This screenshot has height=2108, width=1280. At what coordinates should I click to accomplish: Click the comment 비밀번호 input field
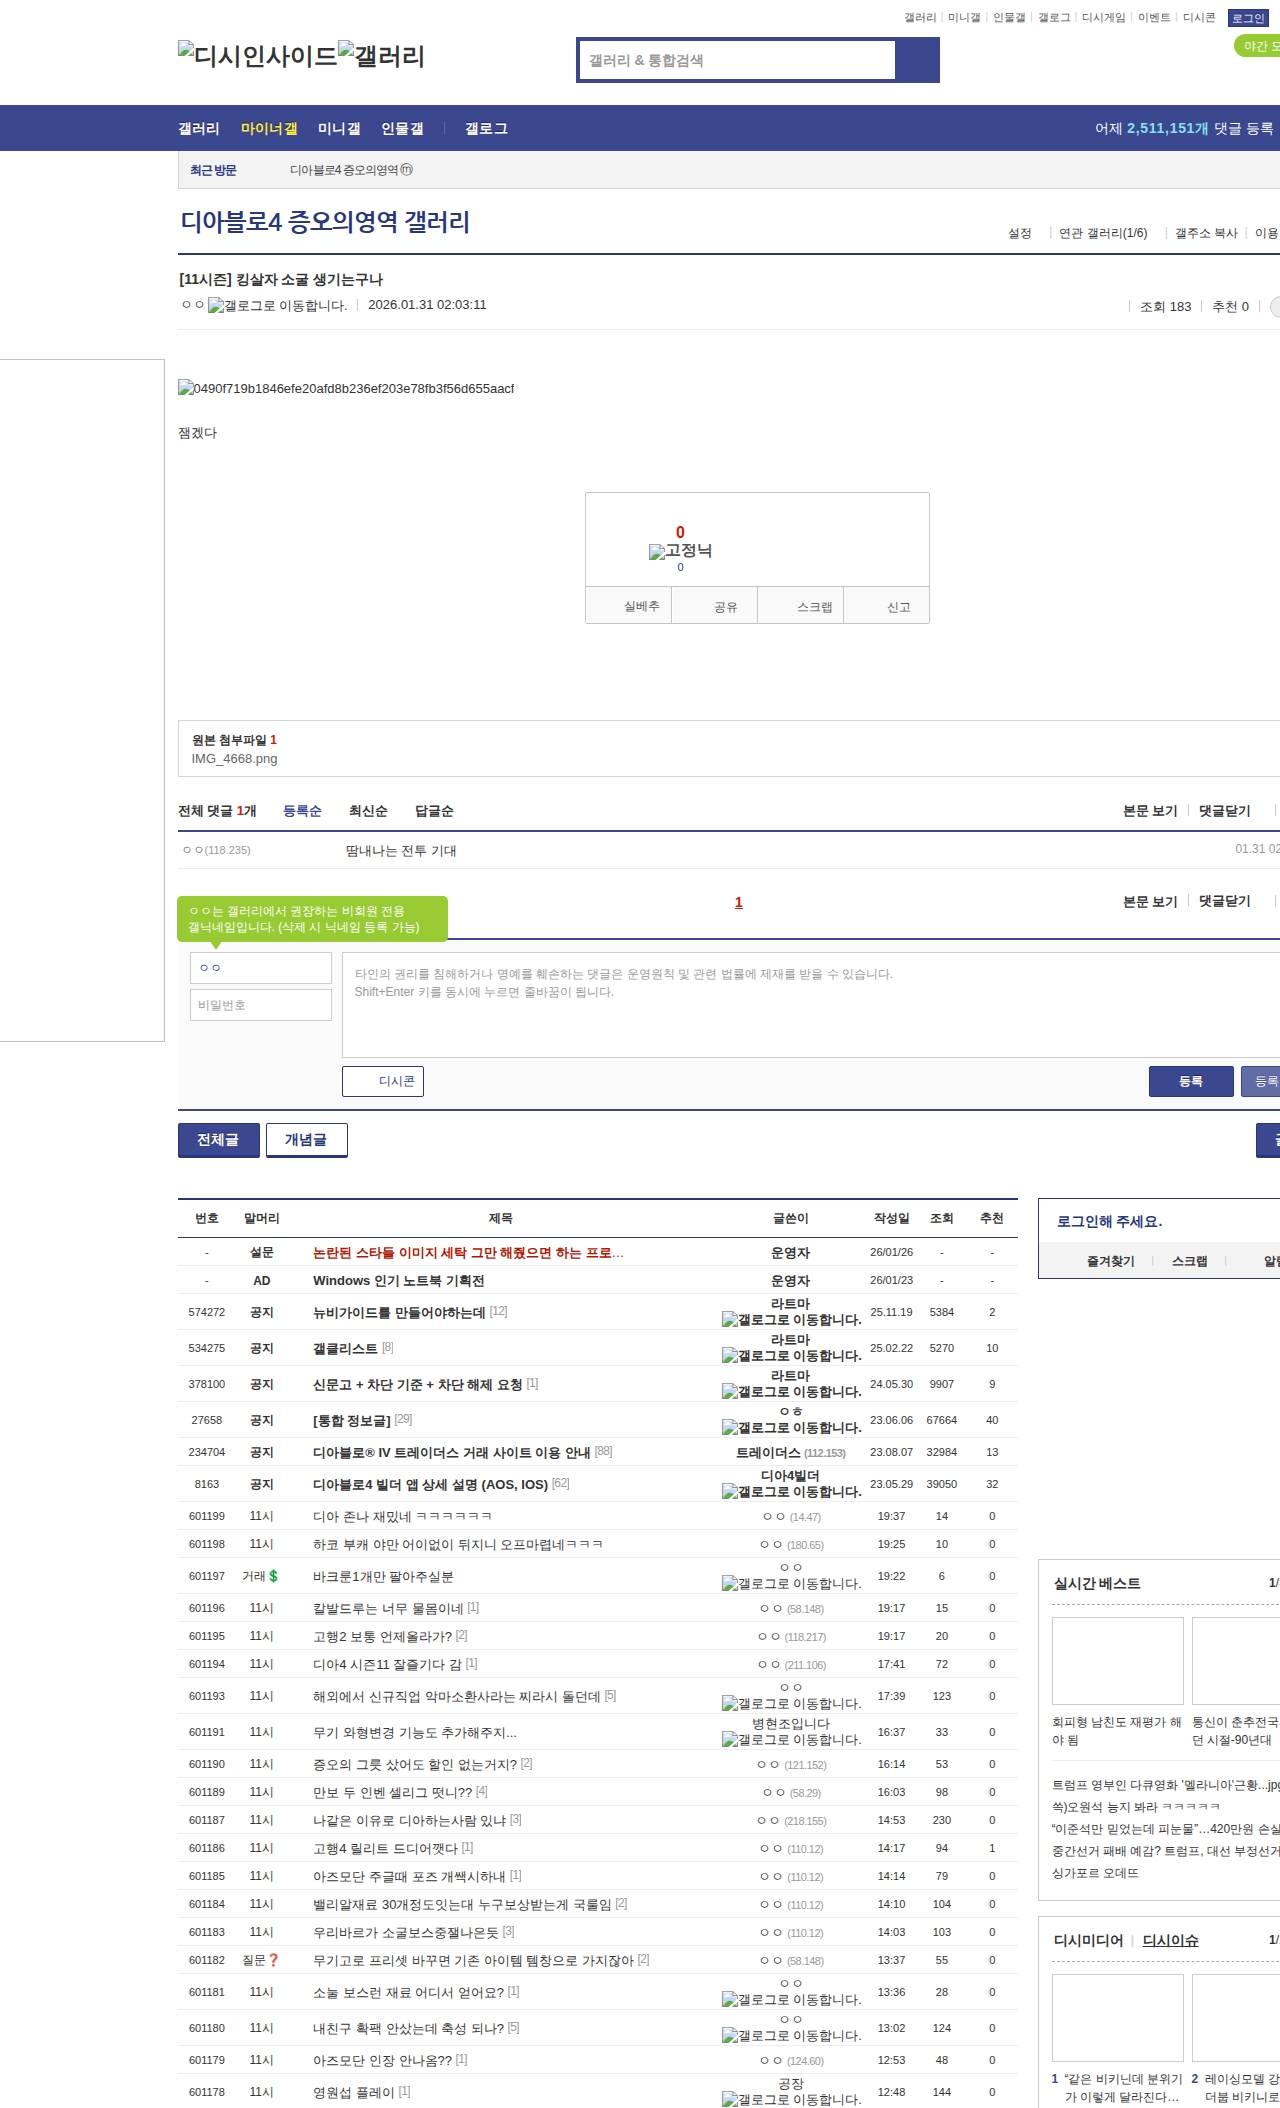pyautogui.click(x=261, y=1005)
